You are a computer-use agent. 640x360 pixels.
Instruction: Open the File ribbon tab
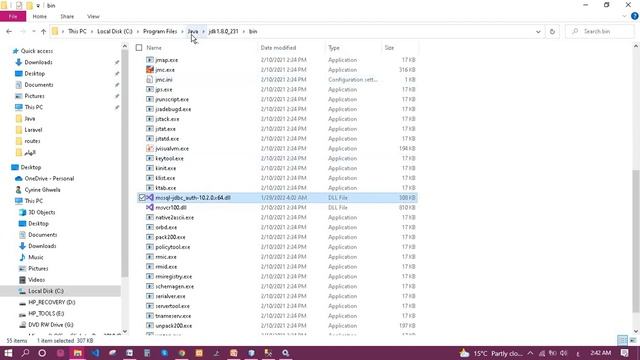click(13, 16)
